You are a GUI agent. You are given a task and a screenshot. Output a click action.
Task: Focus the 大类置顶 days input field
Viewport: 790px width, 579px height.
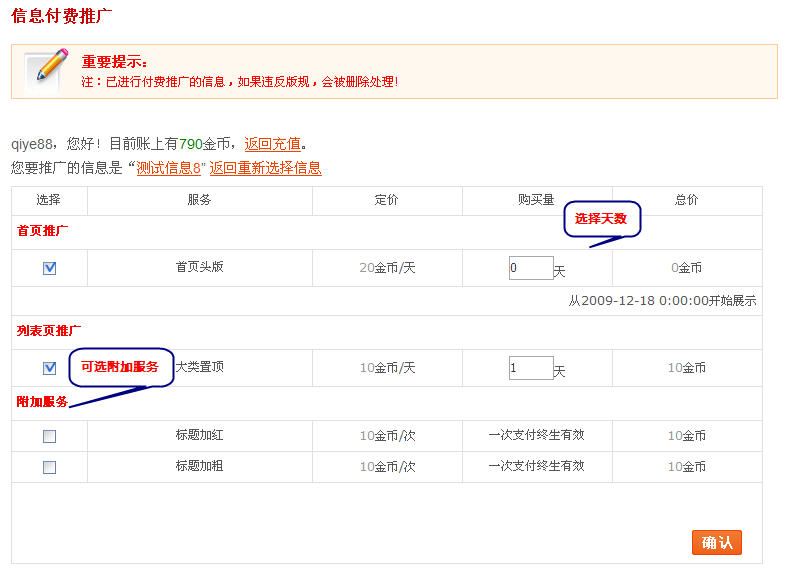click(x=530, y=368)
